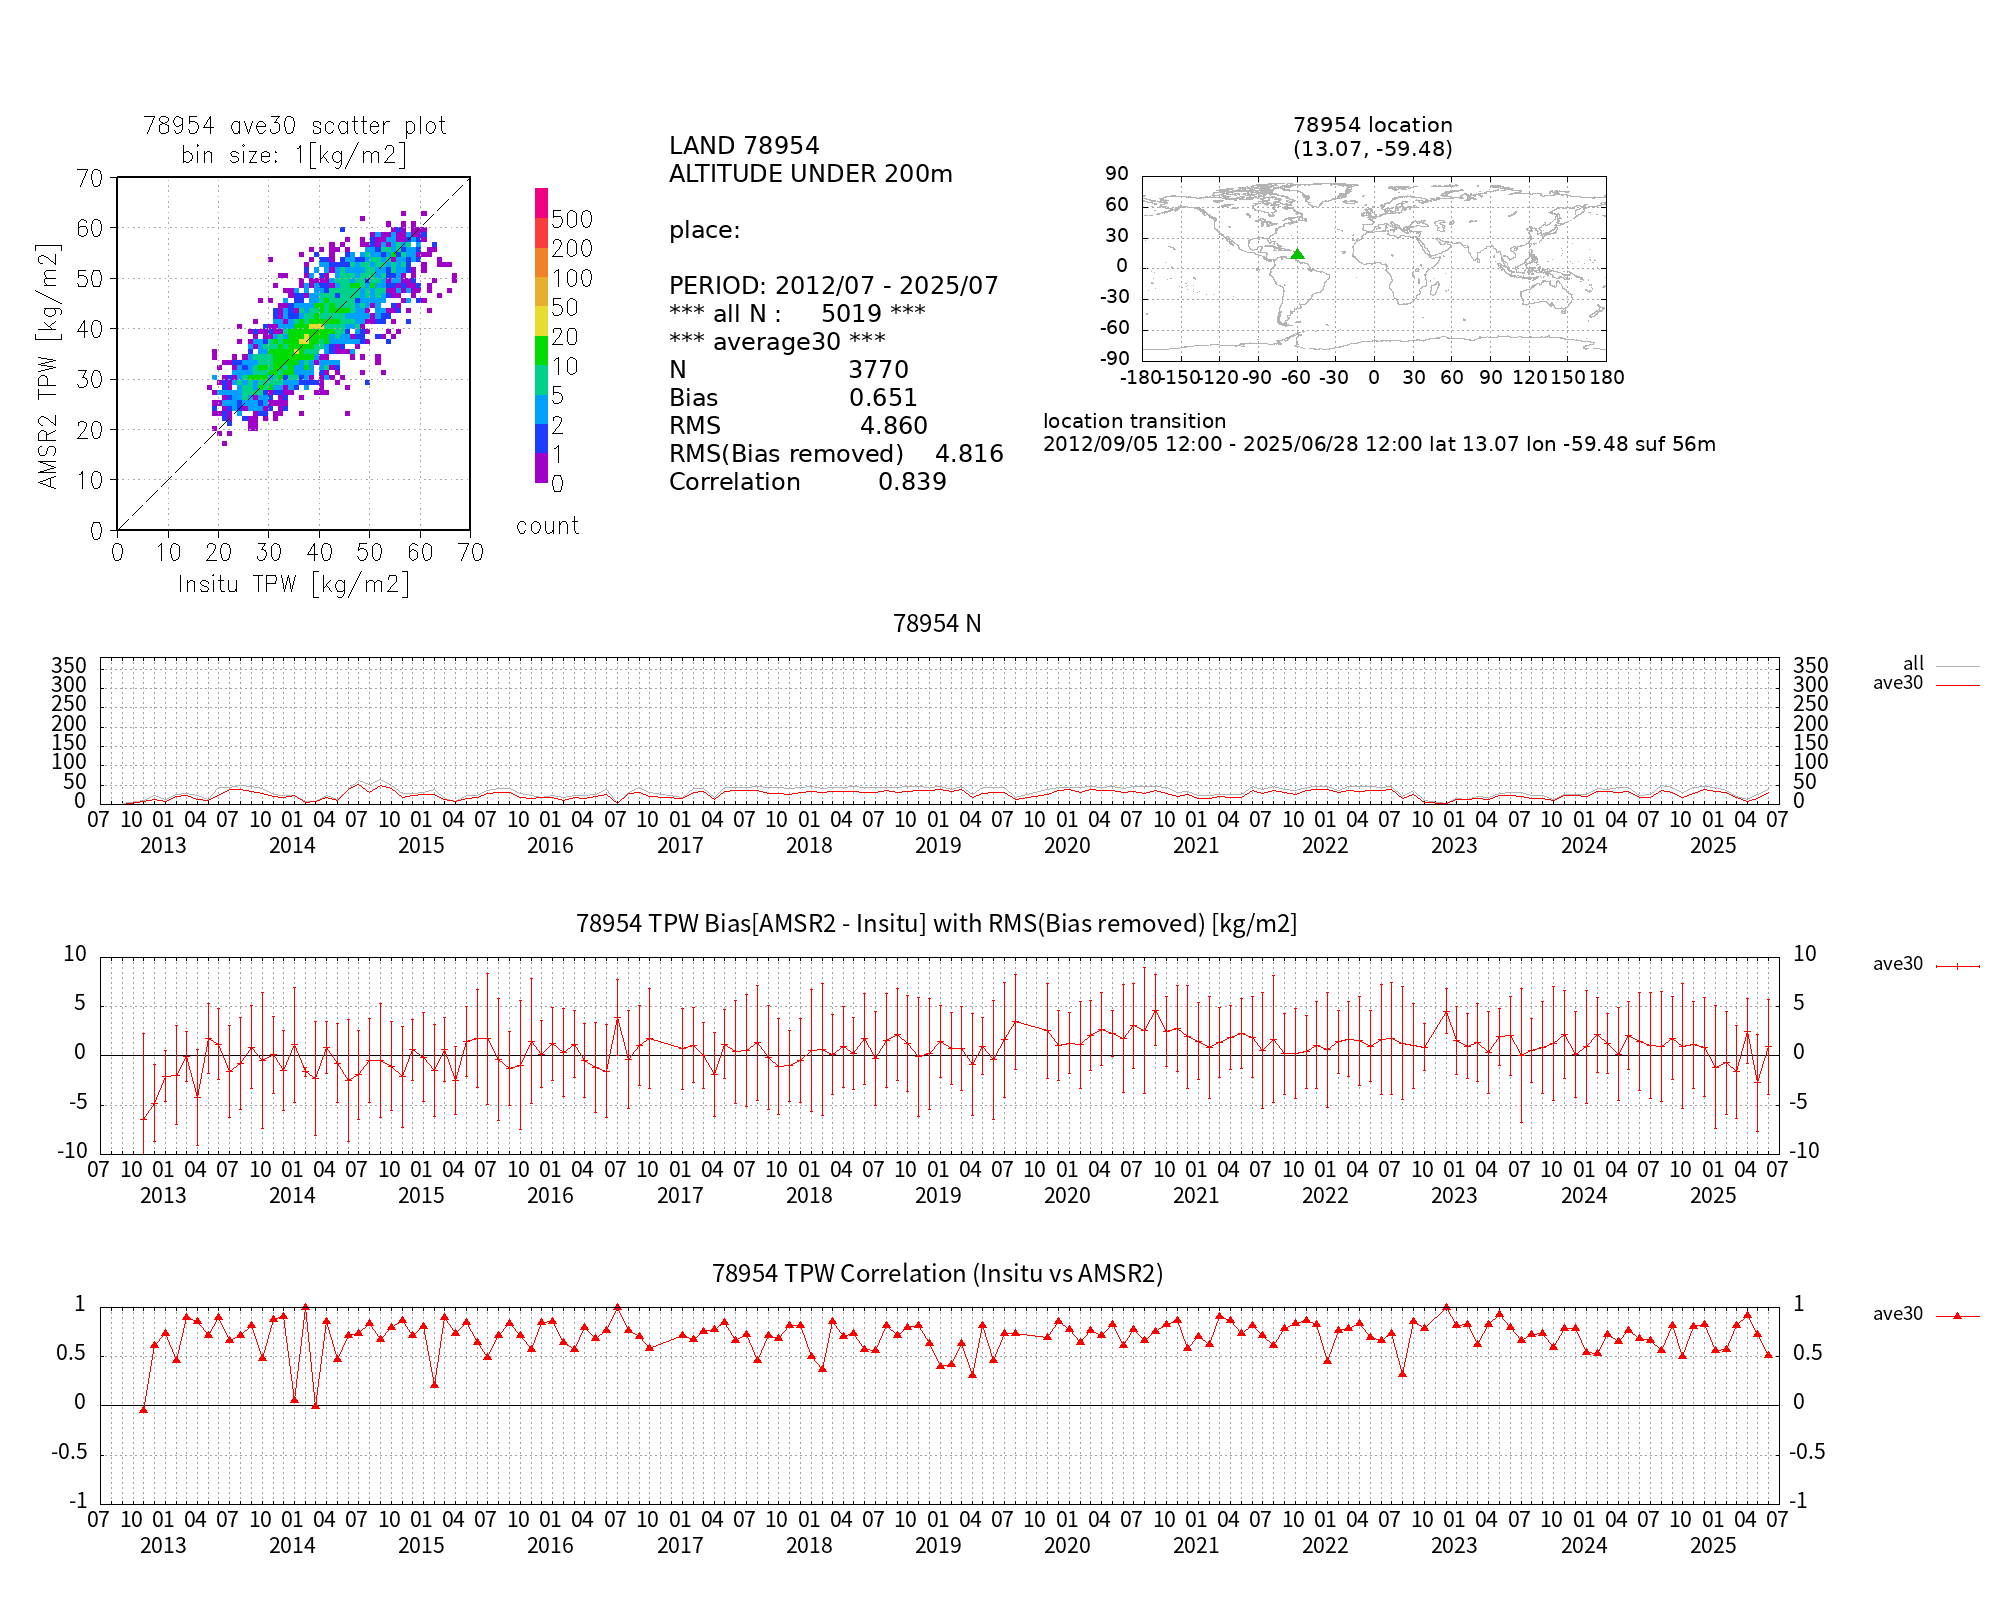Click the 2016 year label under Correlation chart

pos(550,1546)
